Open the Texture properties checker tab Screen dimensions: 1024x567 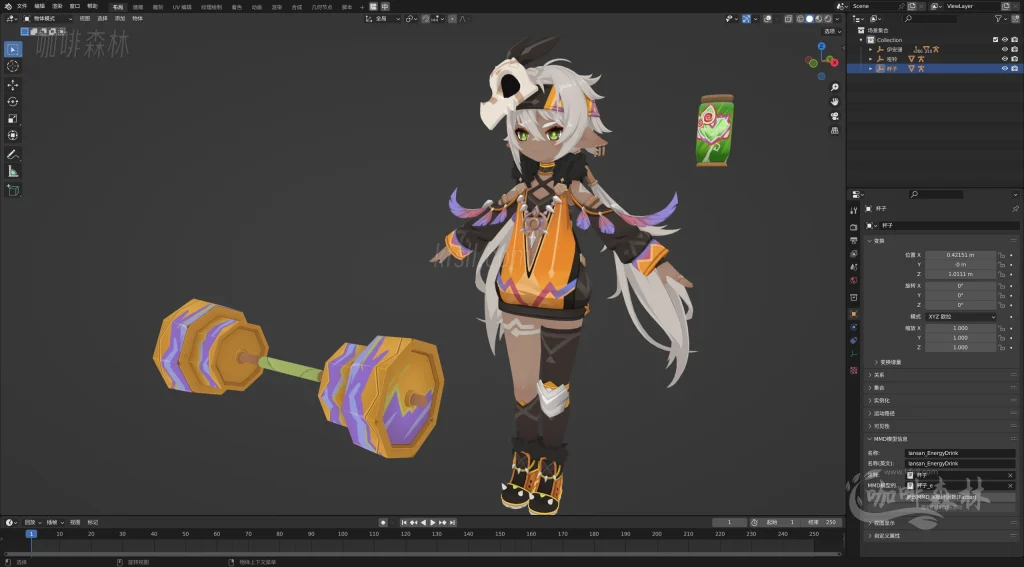(854, 370)
